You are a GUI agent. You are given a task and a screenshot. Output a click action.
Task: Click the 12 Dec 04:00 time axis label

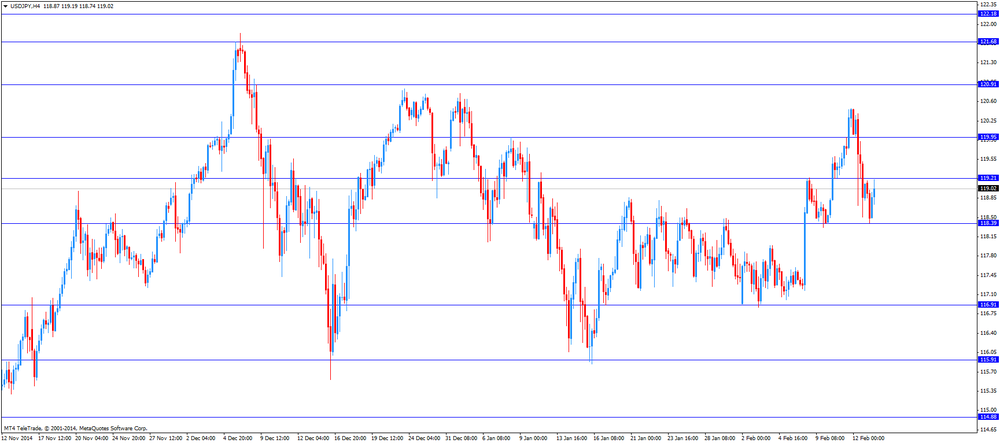(x=313, y=439)
